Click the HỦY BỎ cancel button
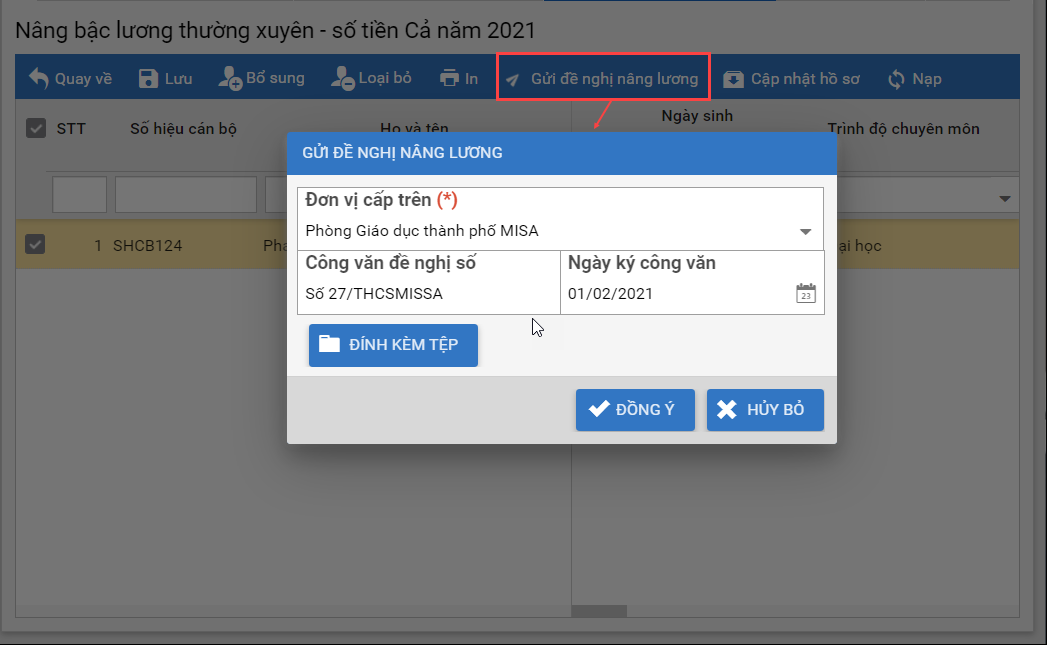The height and width of the screenshot is (645, 1047). pos(764,410)
